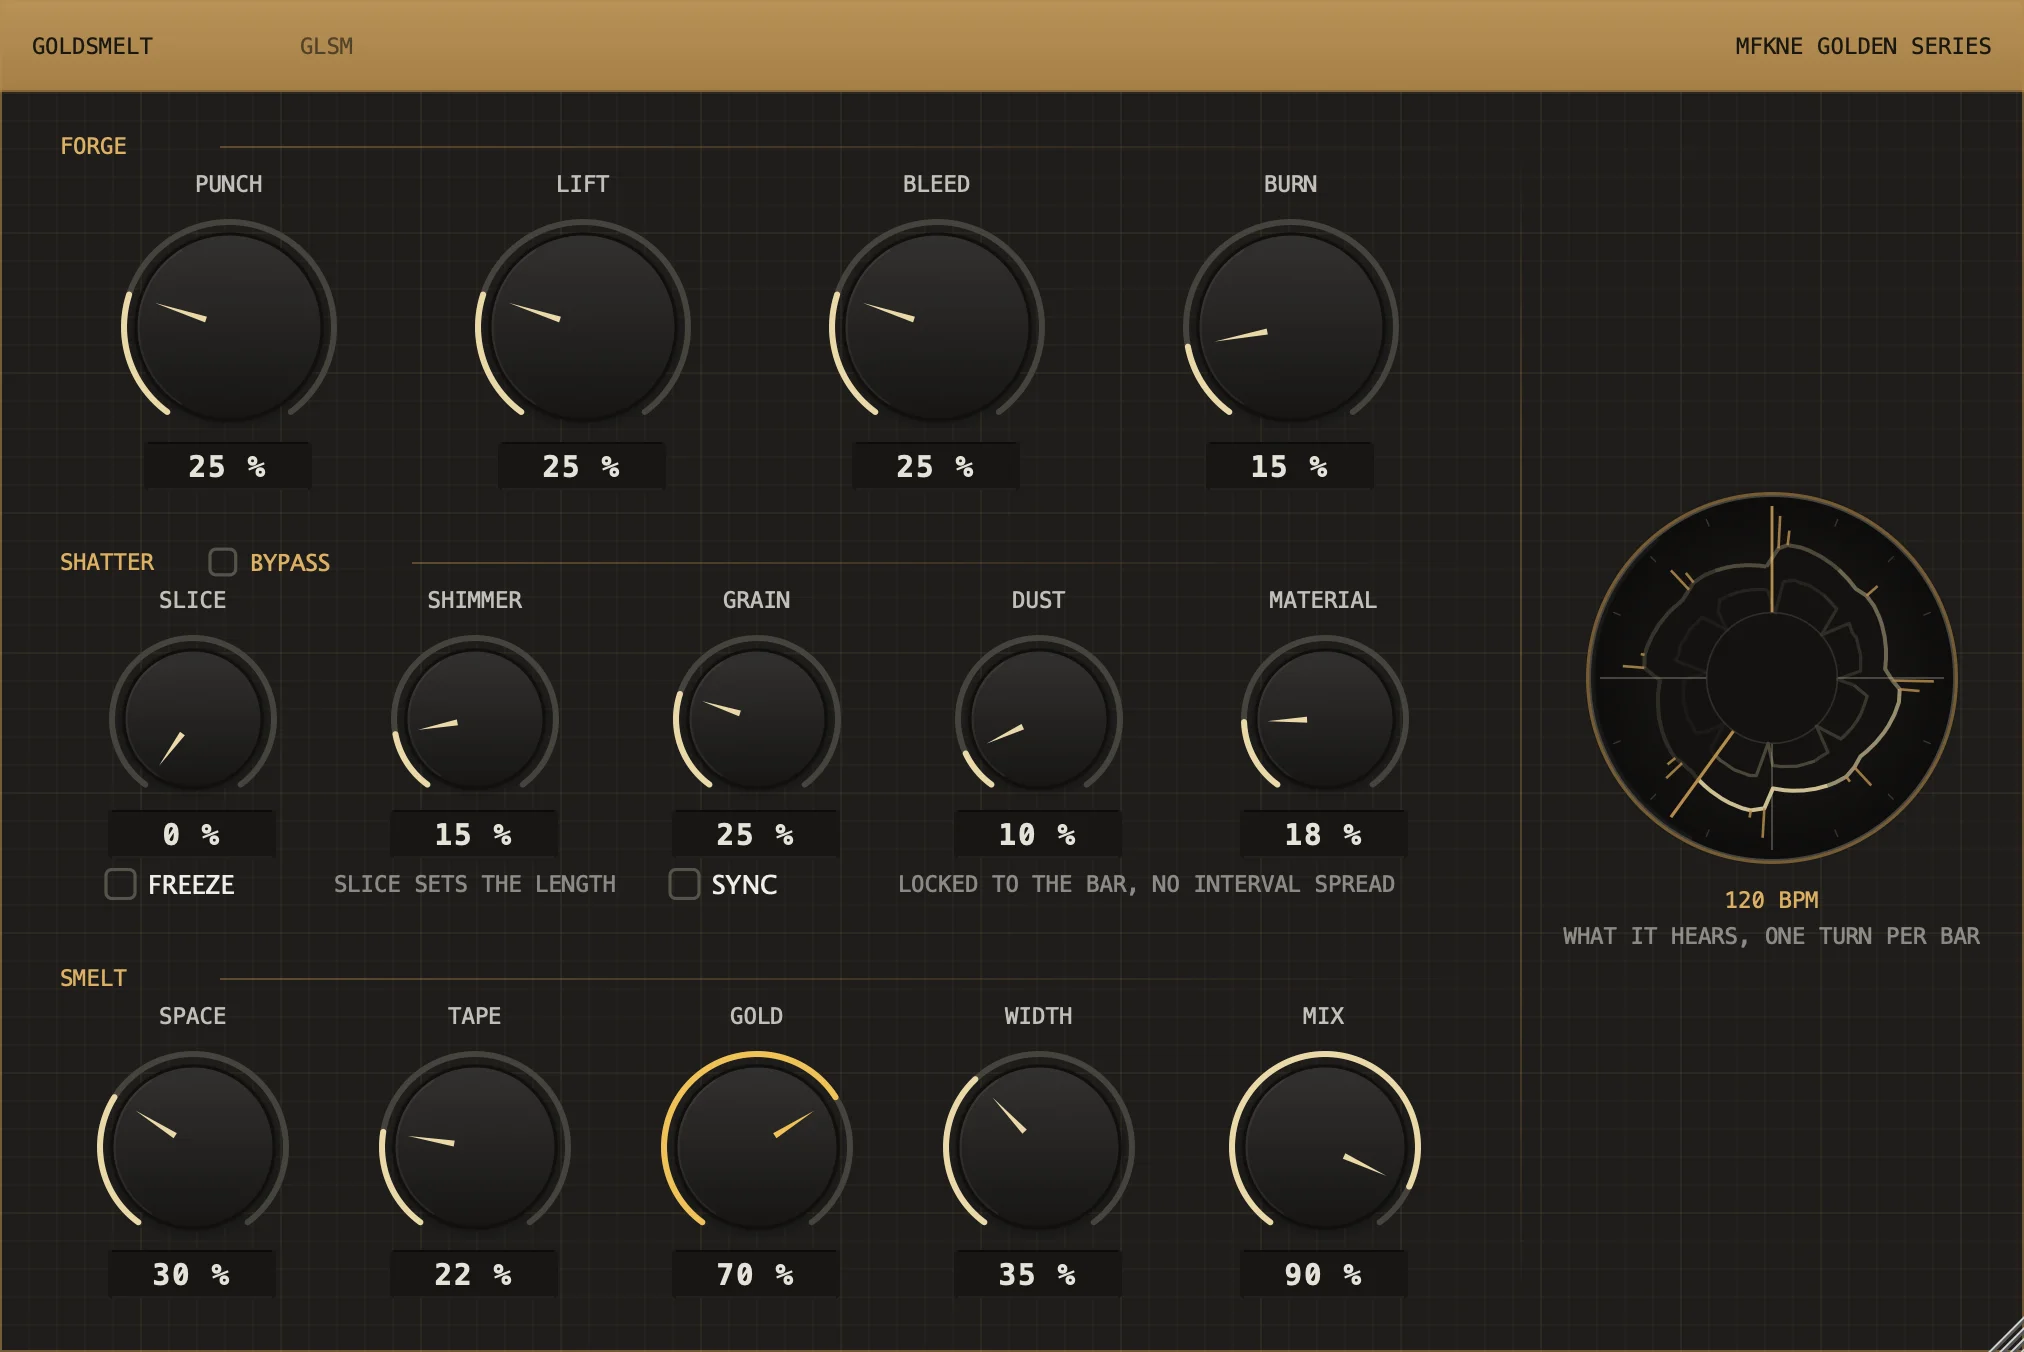Click the BLEED knob
This screenshot has width=2024, height=1352.
(x=937, y=327)
